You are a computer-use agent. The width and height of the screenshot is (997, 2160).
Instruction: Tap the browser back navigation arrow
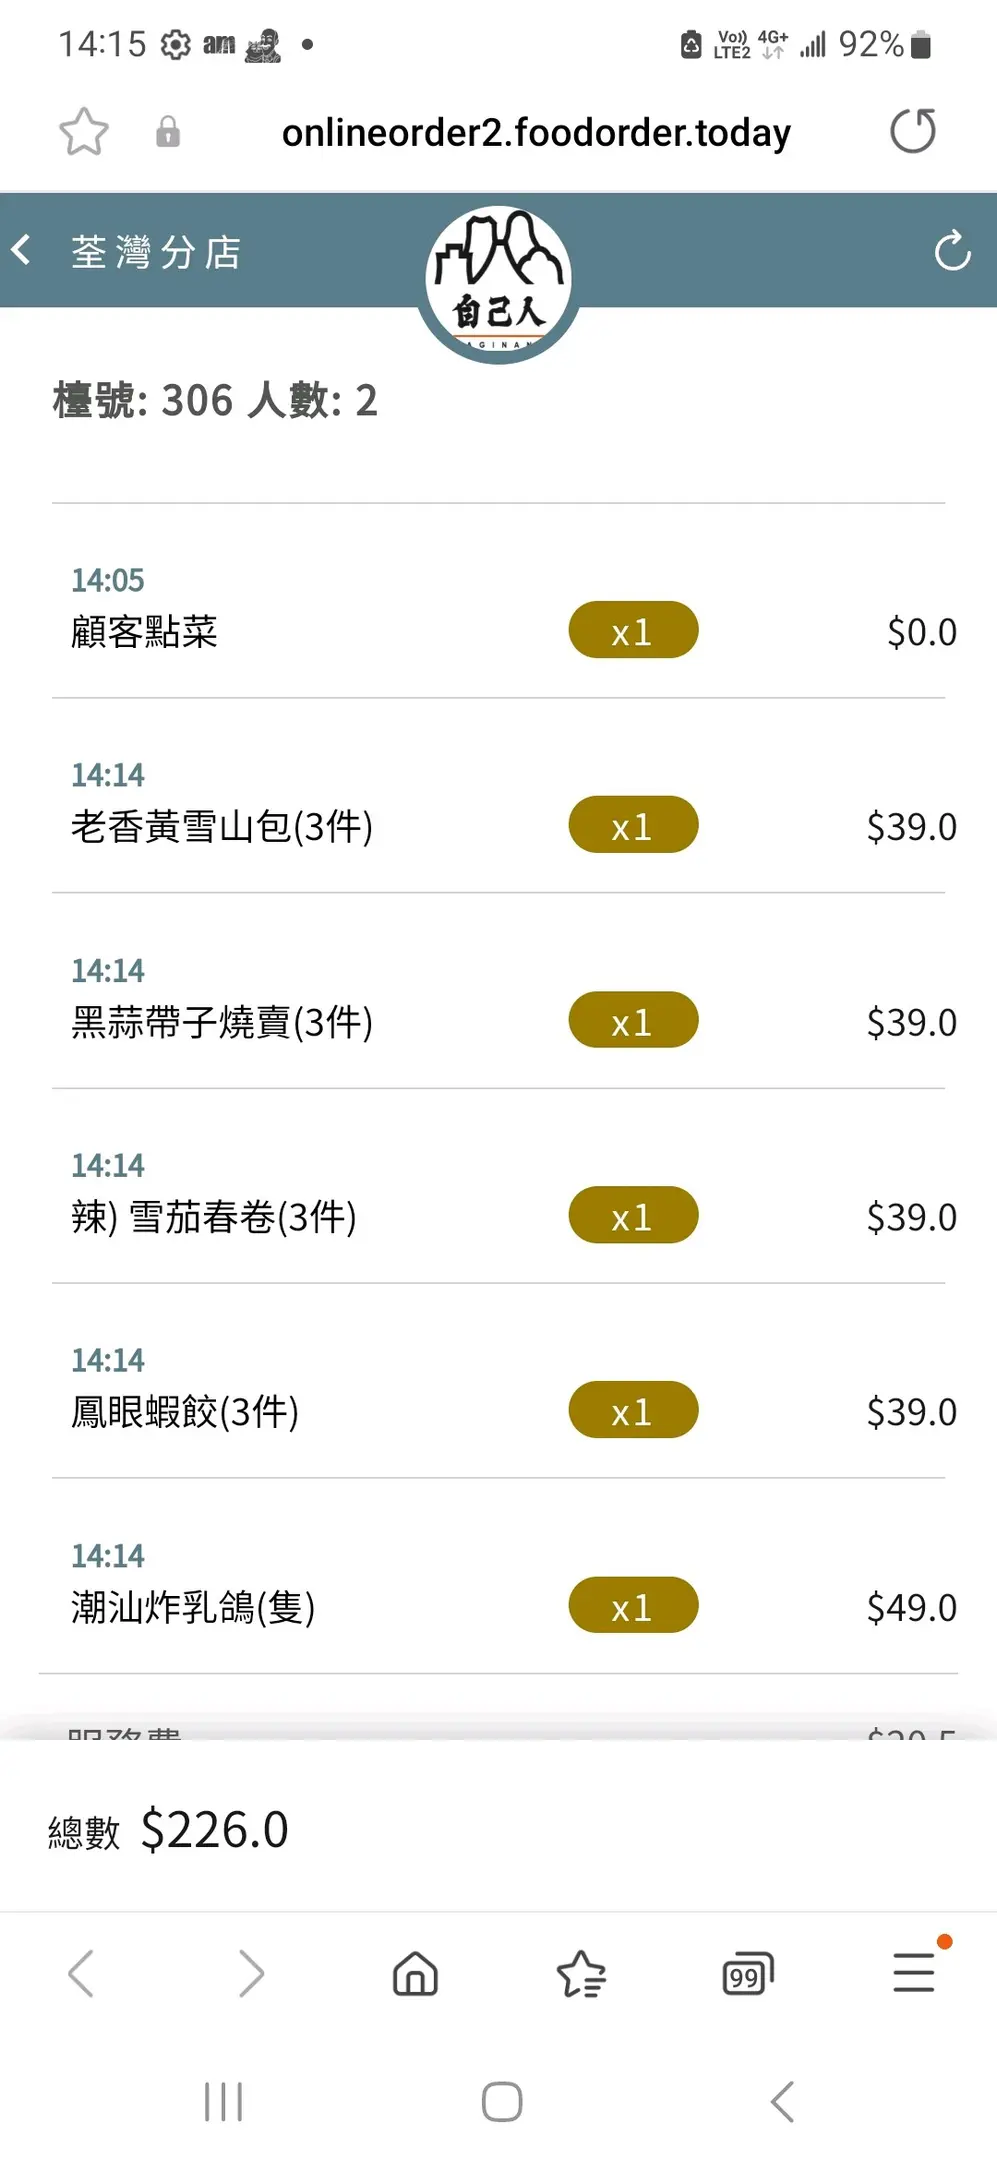[x=82, y=1974]
